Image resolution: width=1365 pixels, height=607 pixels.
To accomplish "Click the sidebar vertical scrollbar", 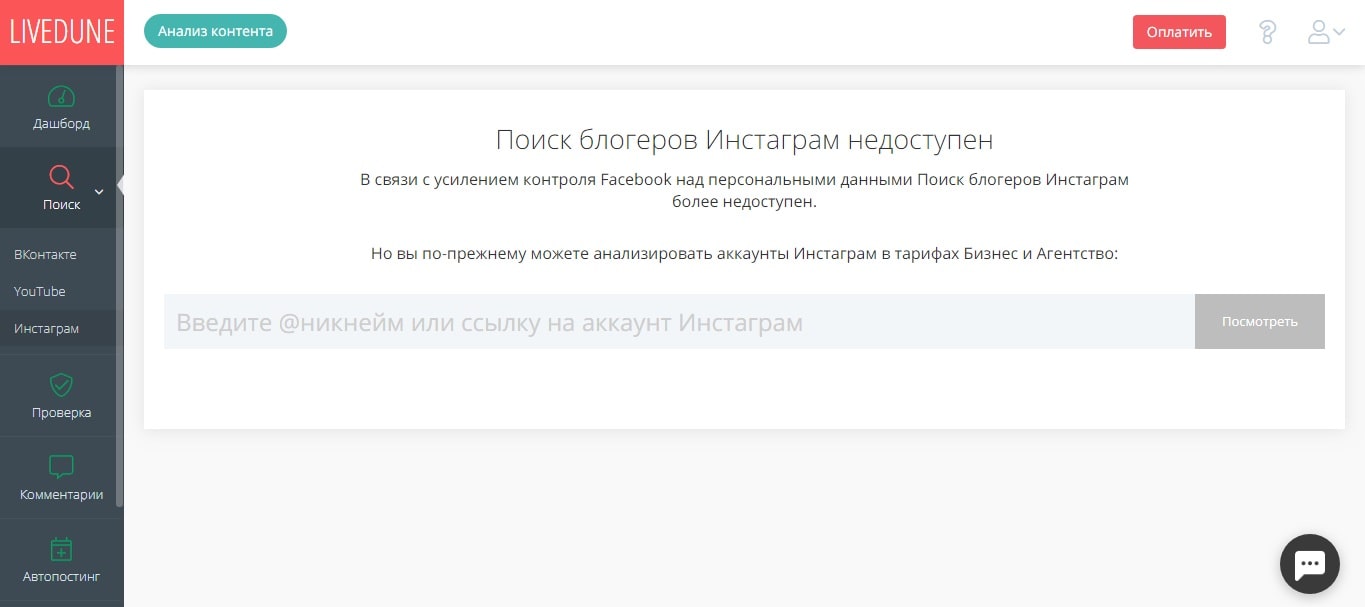I will pos(120,285).
